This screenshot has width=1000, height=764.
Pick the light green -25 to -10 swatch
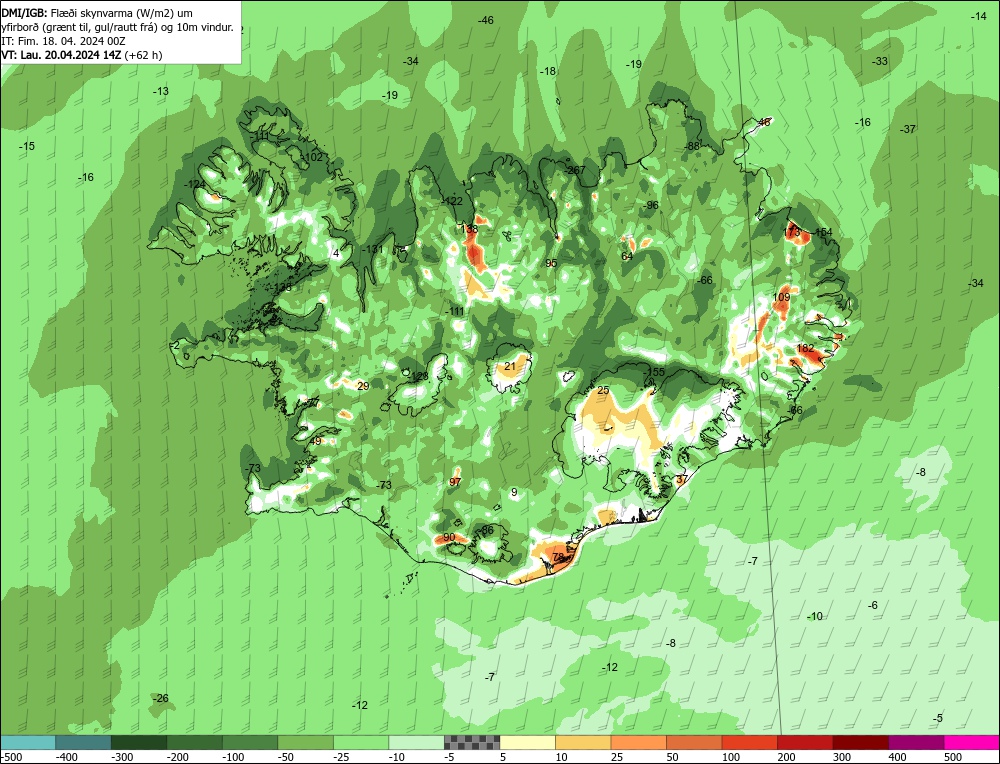tap(361, 742)
